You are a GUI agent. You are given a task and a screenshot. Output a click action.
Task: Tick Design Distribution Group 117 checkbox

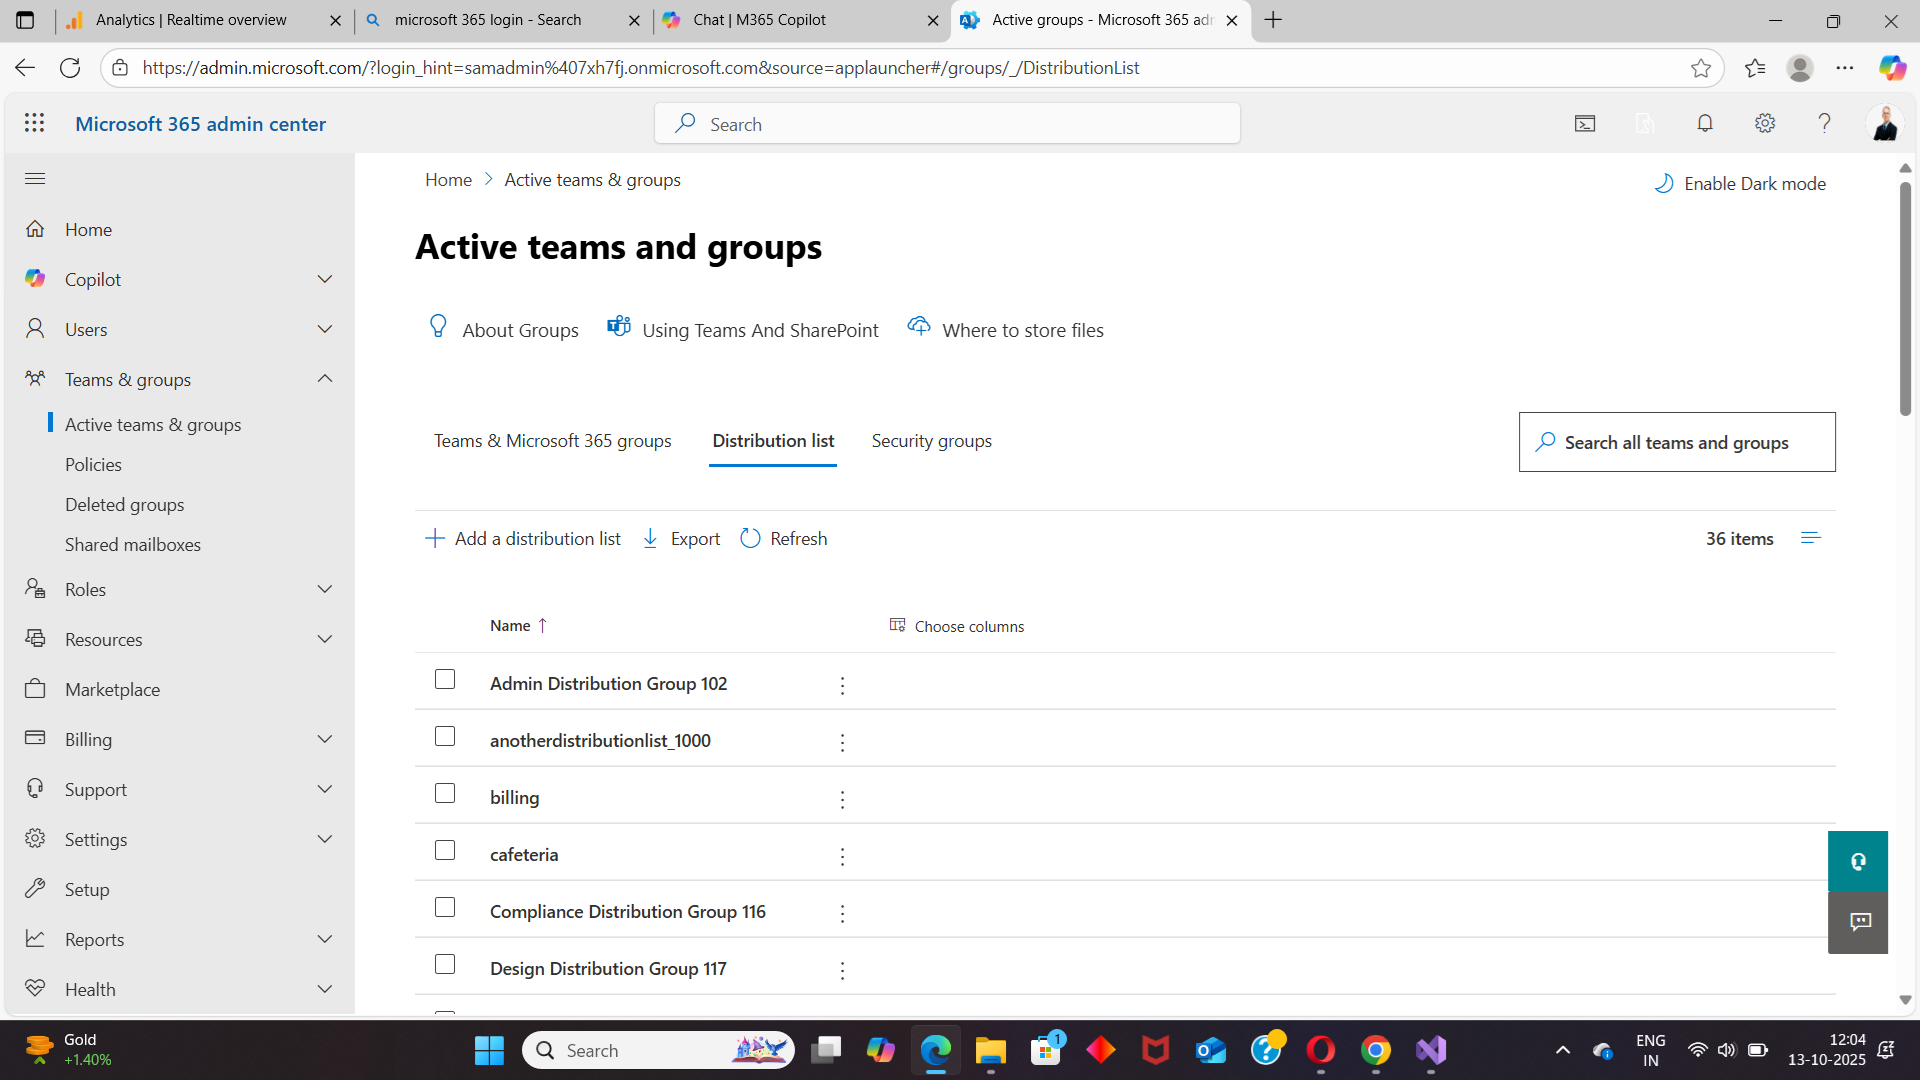[445, 965]
